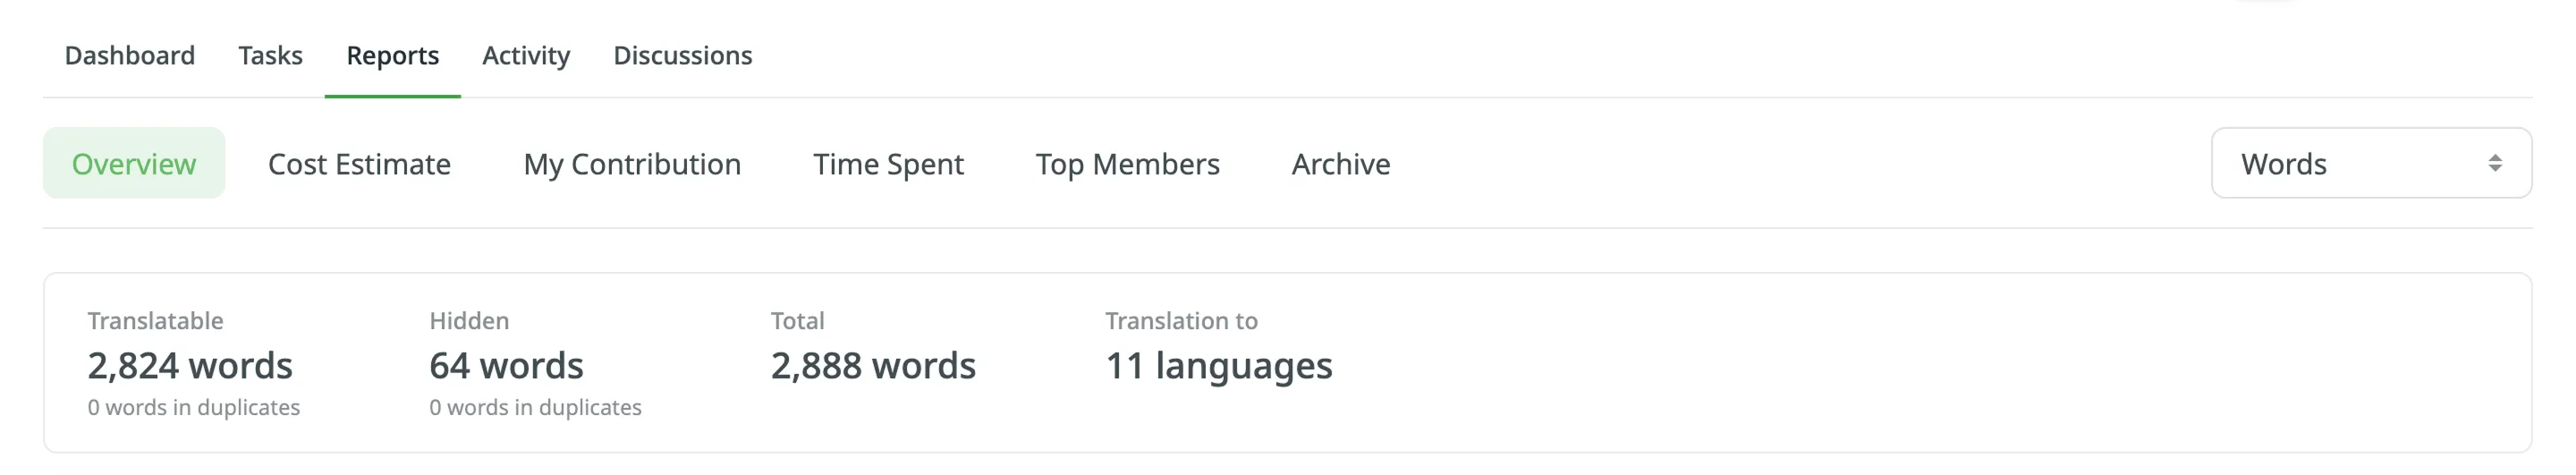The width and height of the screenshot is (2576, 475).
Task: Click the Translation to label
Action: 1181,321
